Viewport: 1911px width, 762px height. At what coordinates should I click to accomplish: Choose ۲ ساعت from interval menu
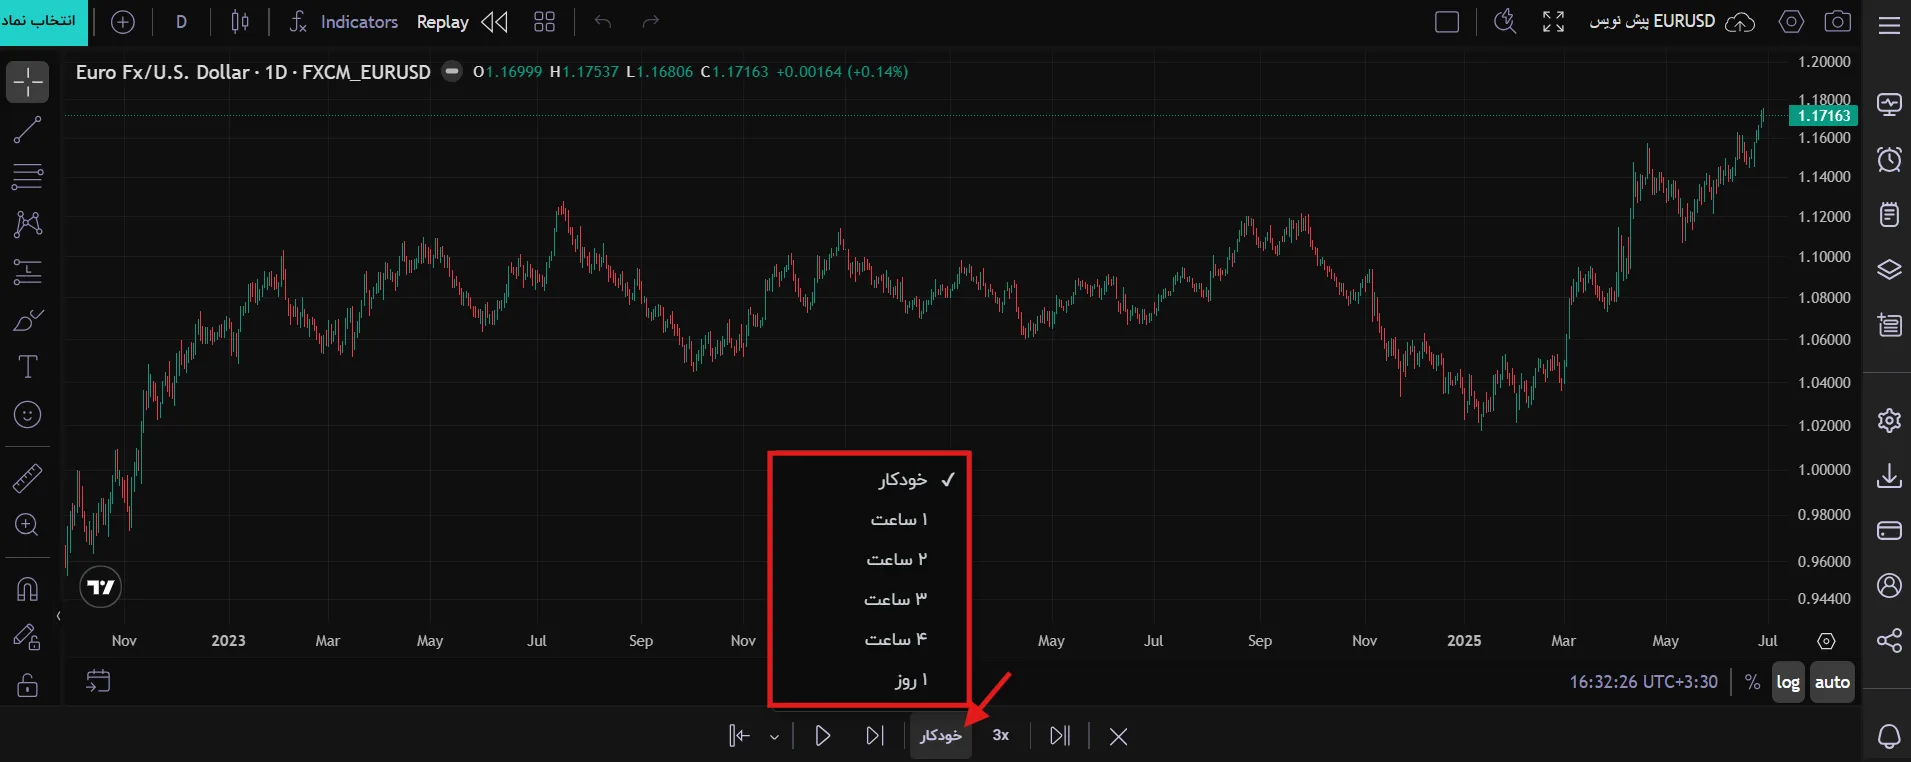point(870,560)
